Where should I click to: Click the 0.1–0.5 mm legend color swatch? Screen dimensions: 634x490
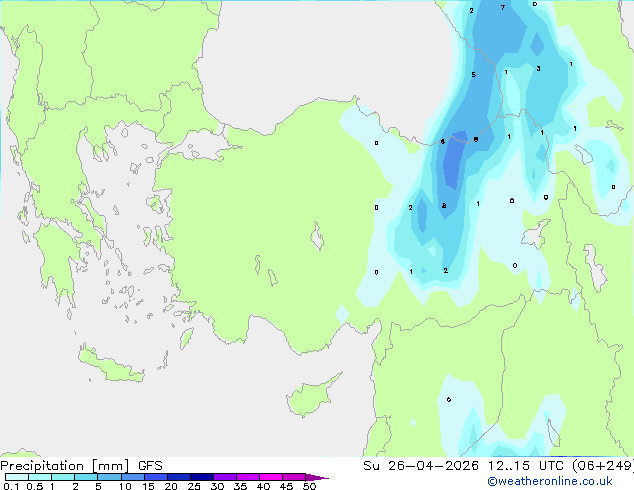(17, 477)
